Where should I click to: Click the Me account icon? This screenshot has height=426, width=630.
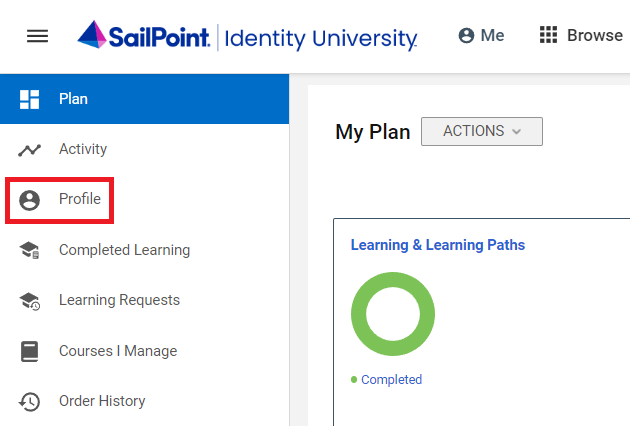point(465,36)
